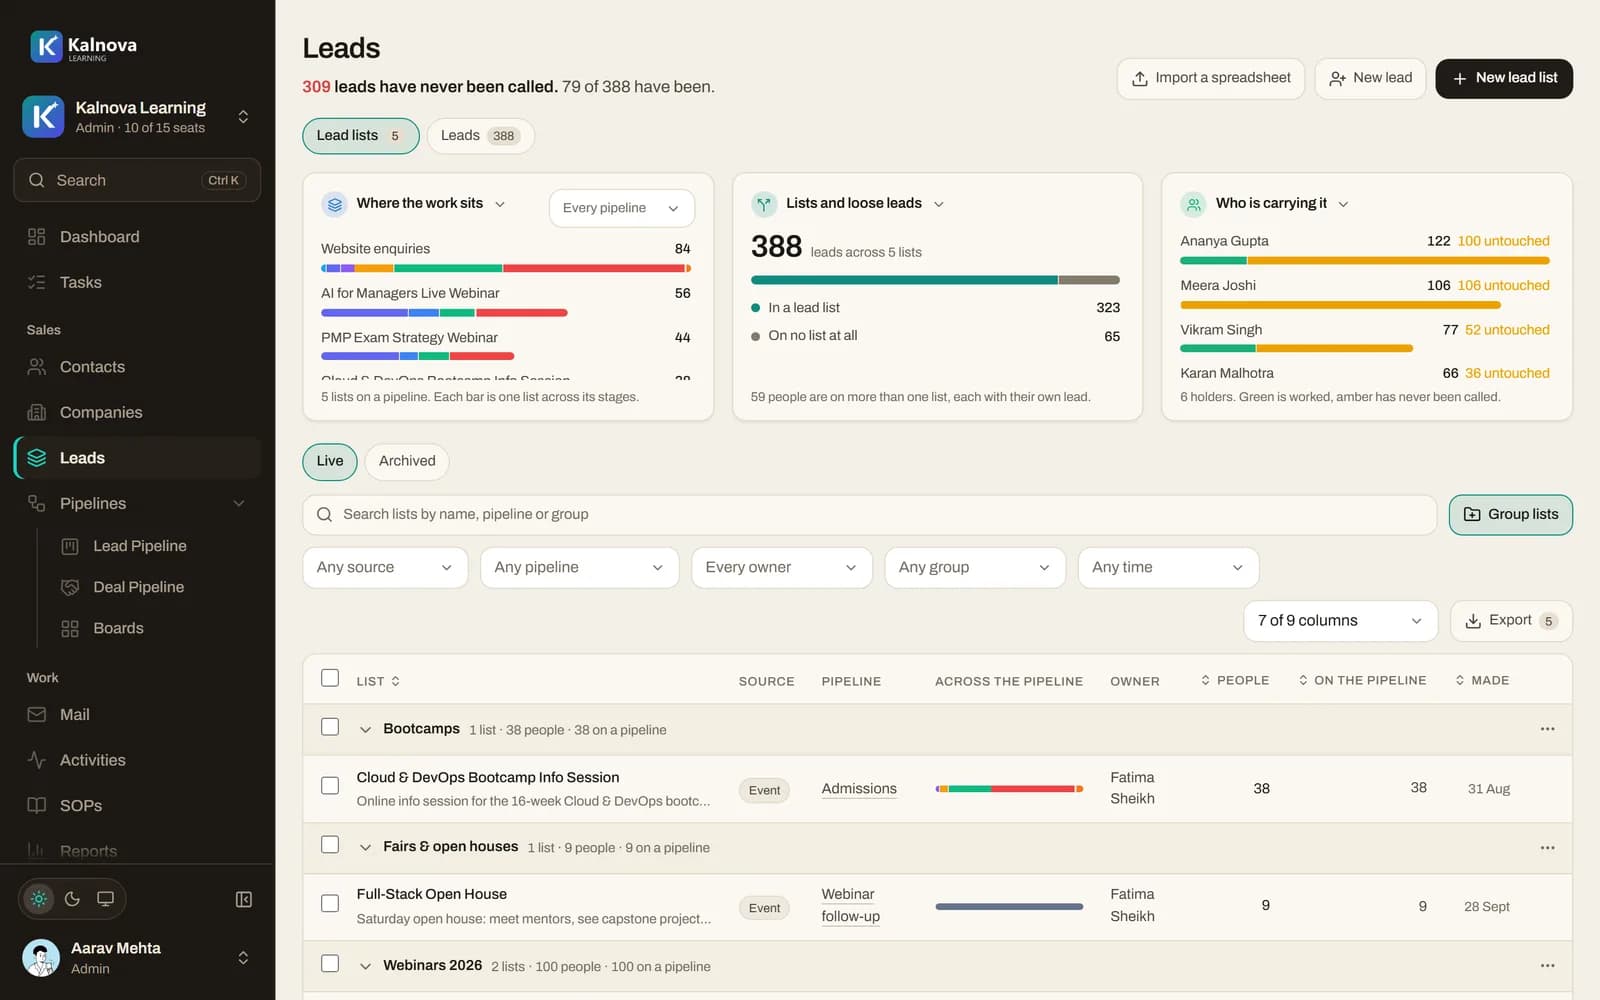
Task: Open the Tasks checklist icon
Action: [37, 282]
